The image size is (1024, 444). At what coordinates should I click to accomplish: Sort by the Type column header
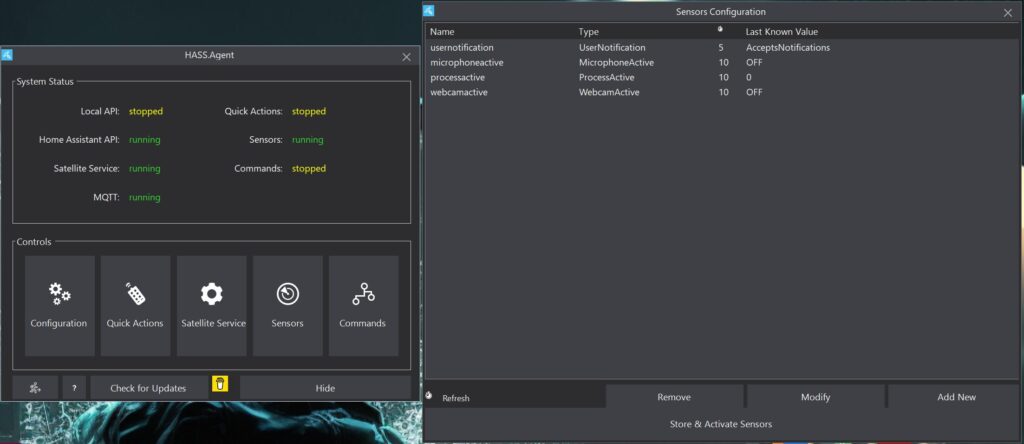click(x=588, y=31)
